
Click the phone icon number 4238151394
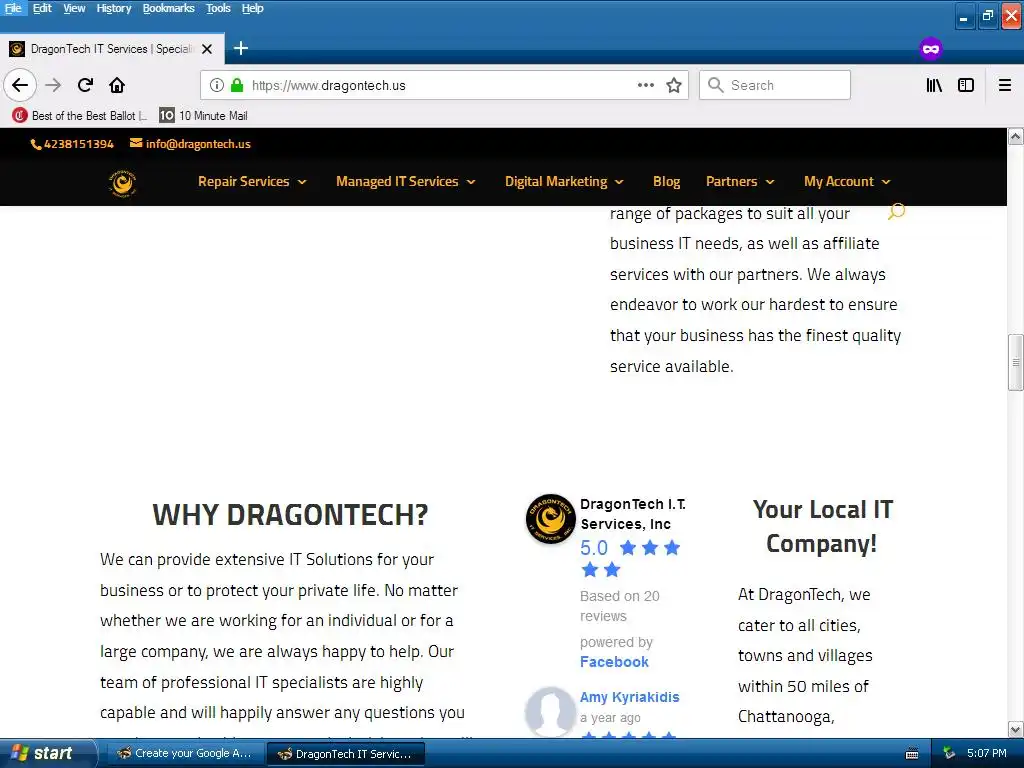click(72, 144)
